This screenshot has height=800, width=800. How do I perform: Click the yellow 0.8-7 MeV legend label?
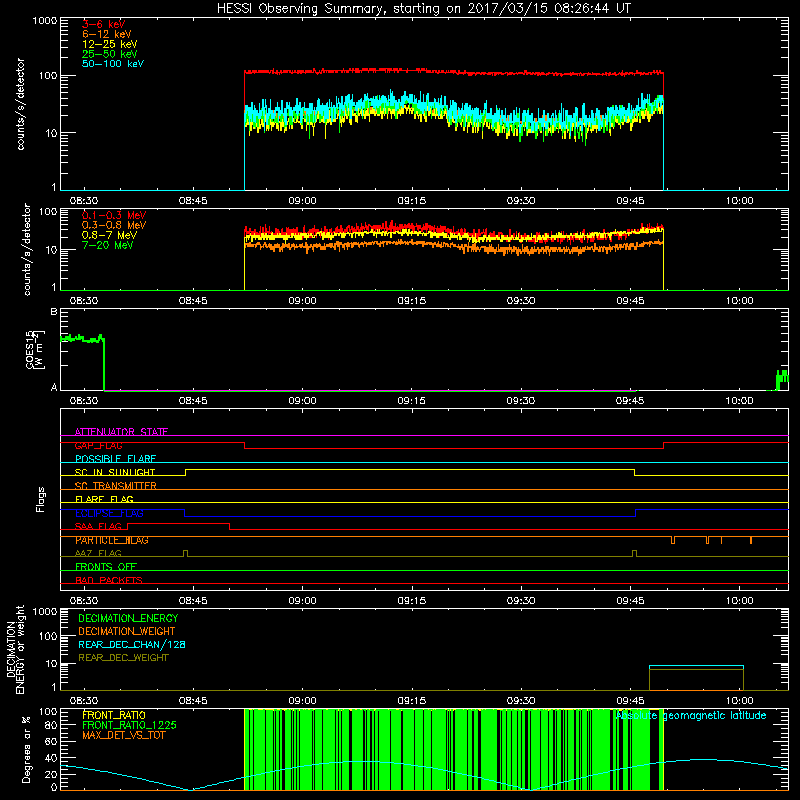coord(109,235)
